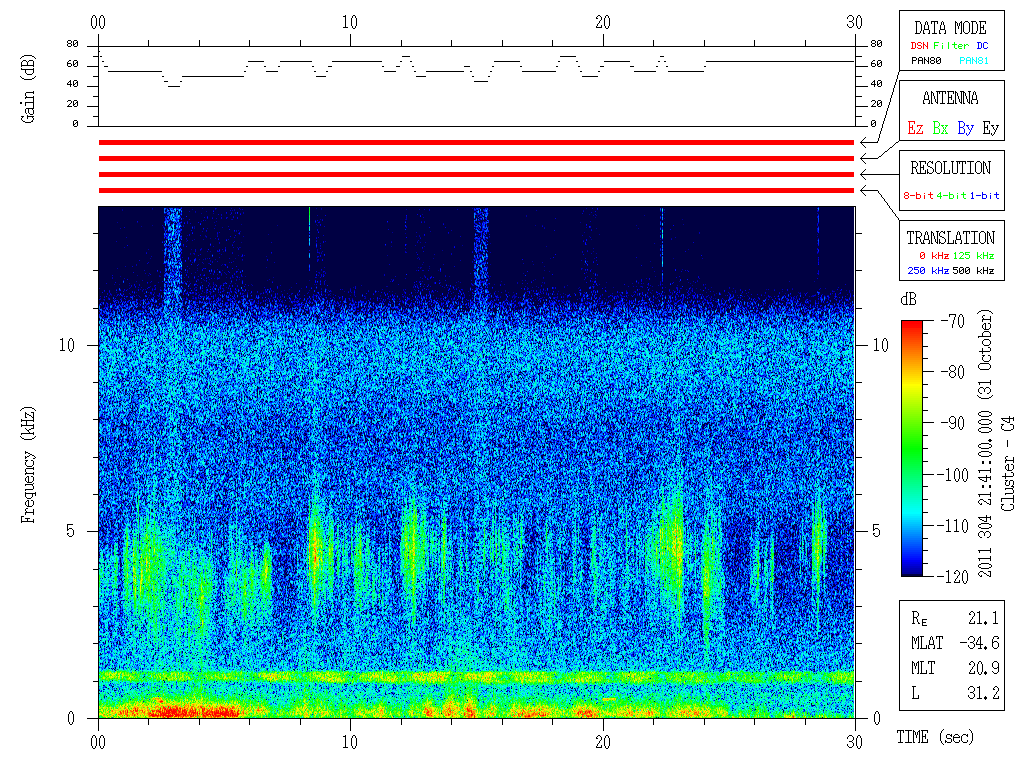Click the red top of the dB color bar
1024x768 pixels.
click(x=912, y=325)
